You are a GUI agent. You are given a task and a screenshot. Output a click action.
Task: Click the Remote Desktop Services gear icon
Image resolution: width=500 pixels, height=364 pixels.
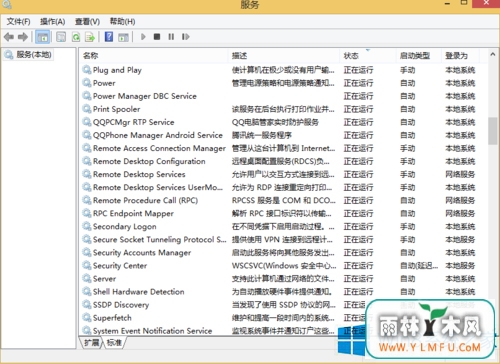pyautogui.click(x=87, y=174)
